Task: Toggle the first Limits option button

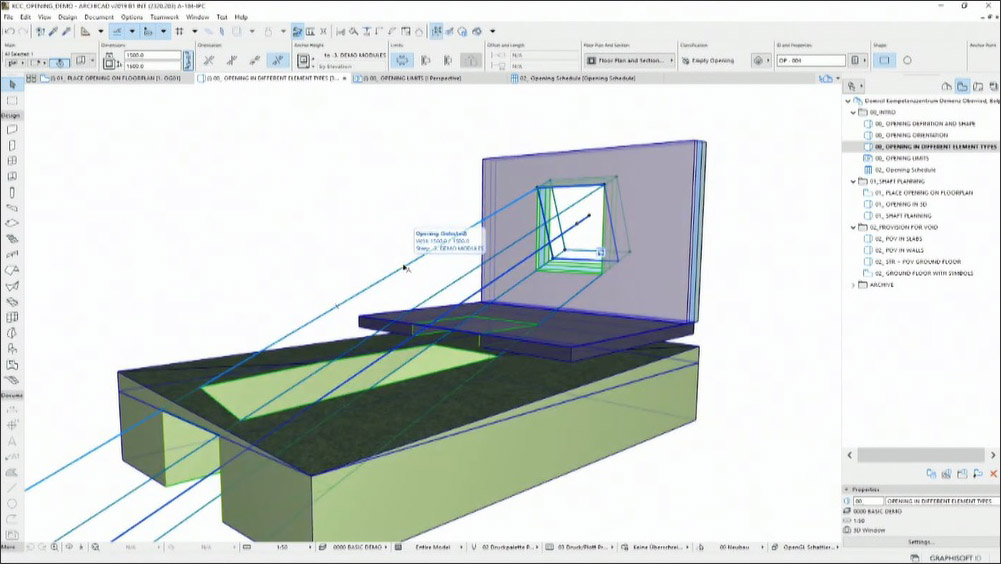Action: coord(402,61)
